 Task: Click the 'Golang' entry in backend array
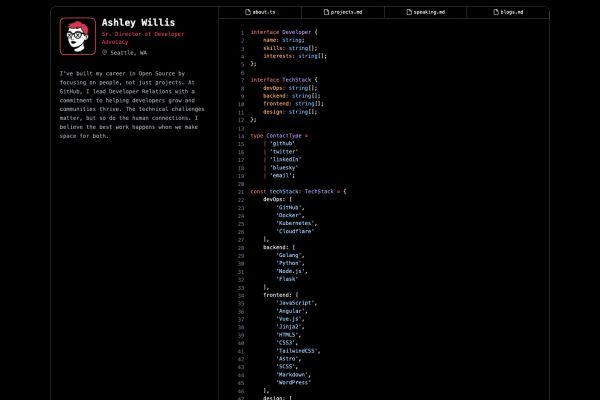click(289, 255)
